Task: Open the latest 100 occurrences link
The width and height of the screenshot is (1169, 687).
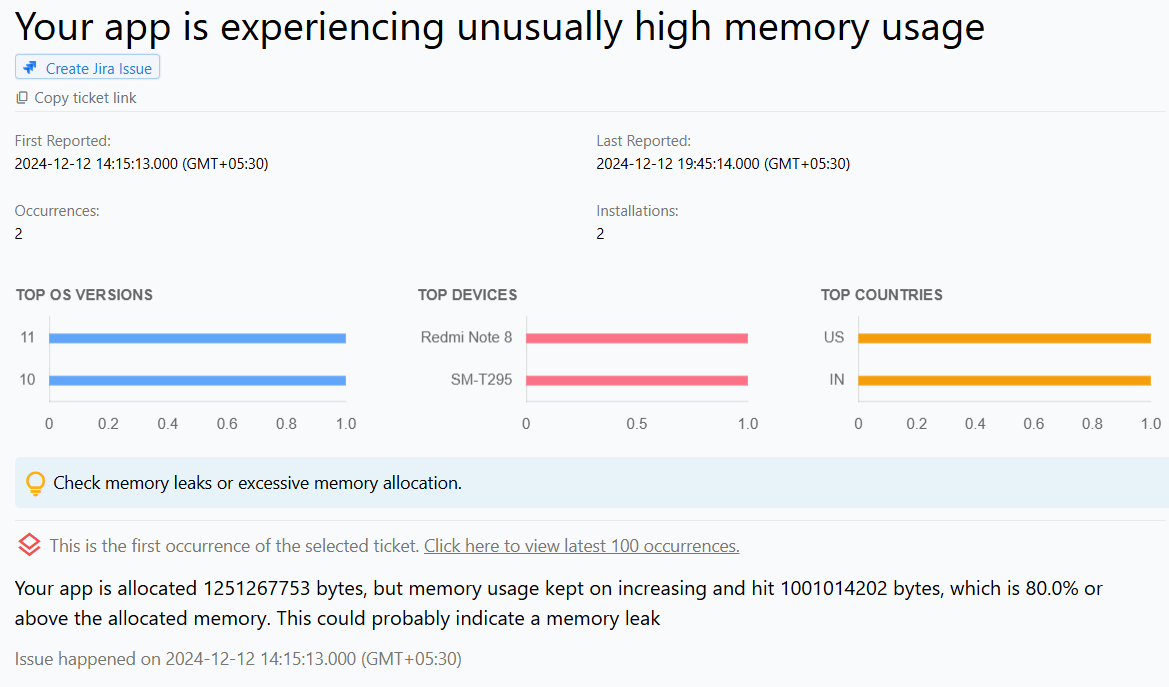Action: tap(581, 545)
